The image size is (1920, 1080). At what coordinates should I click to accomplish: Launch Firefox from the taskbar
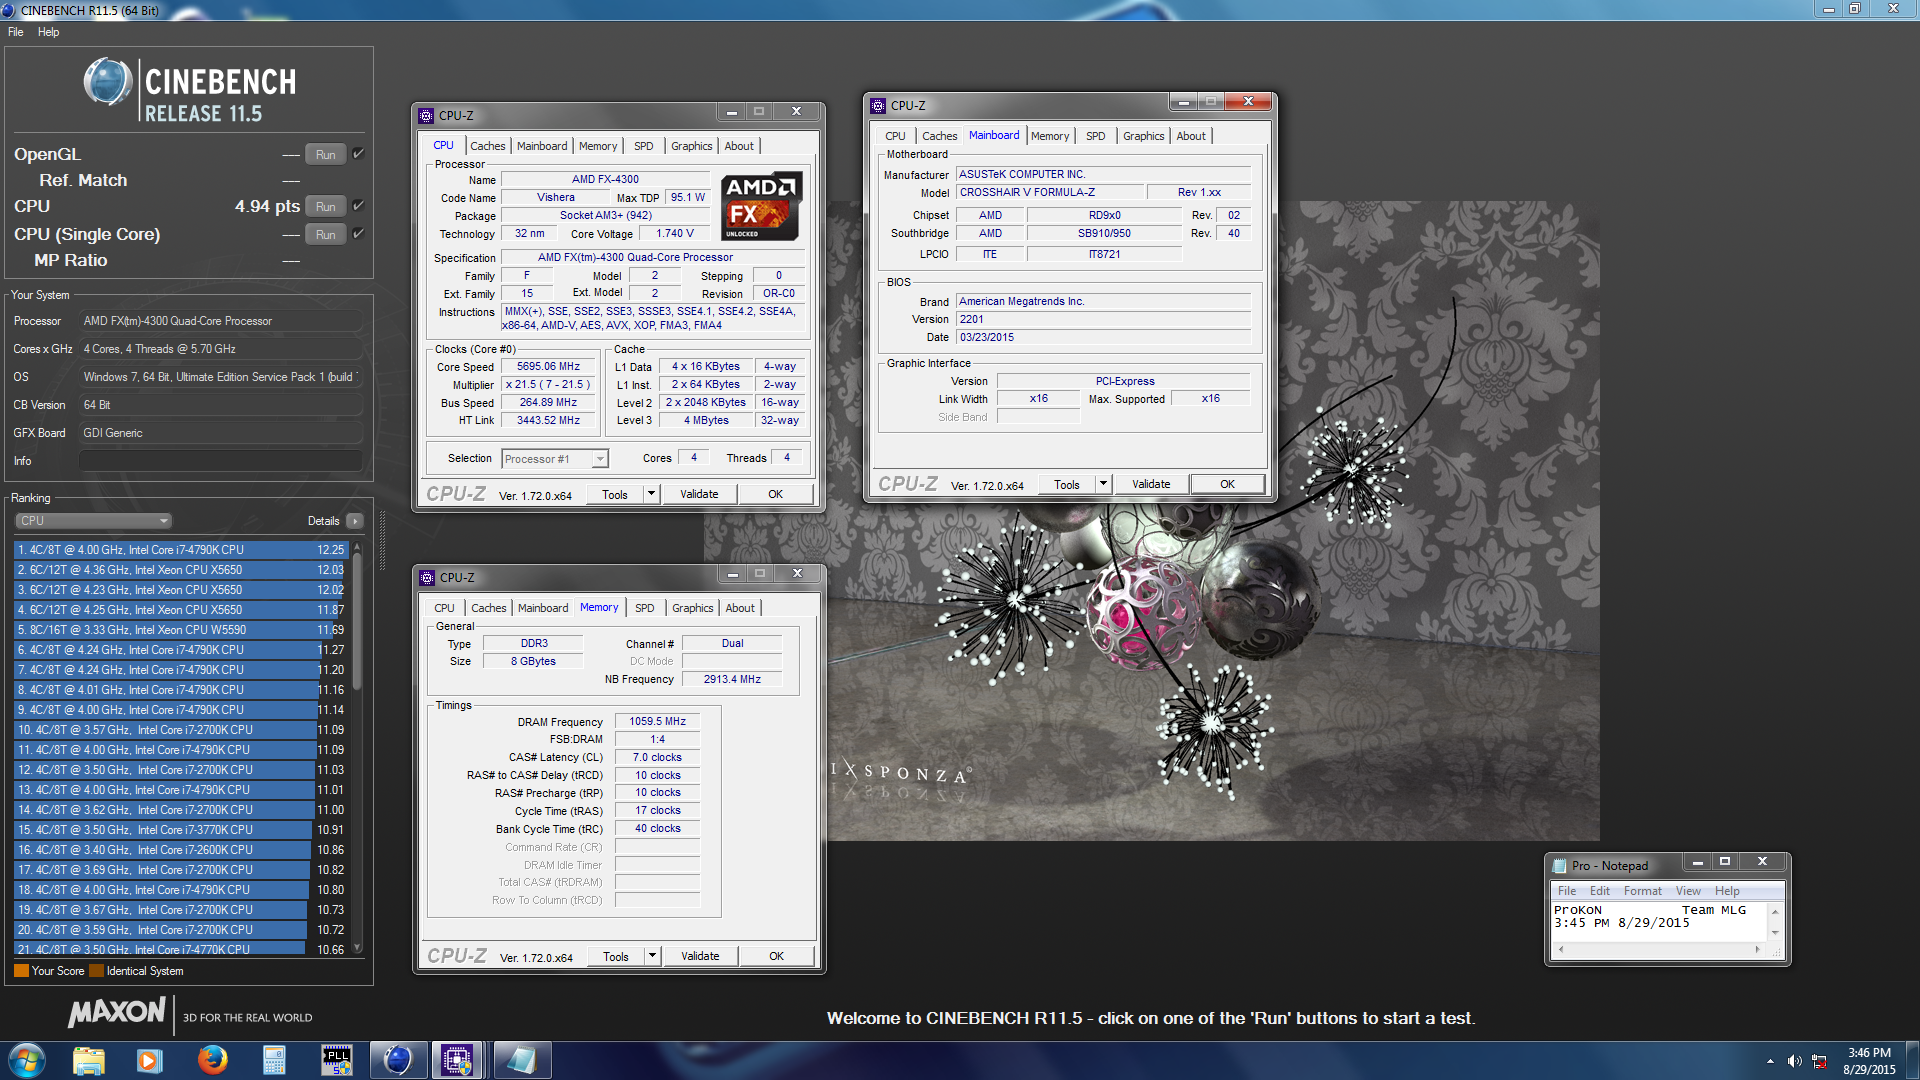click(212, 1060)
